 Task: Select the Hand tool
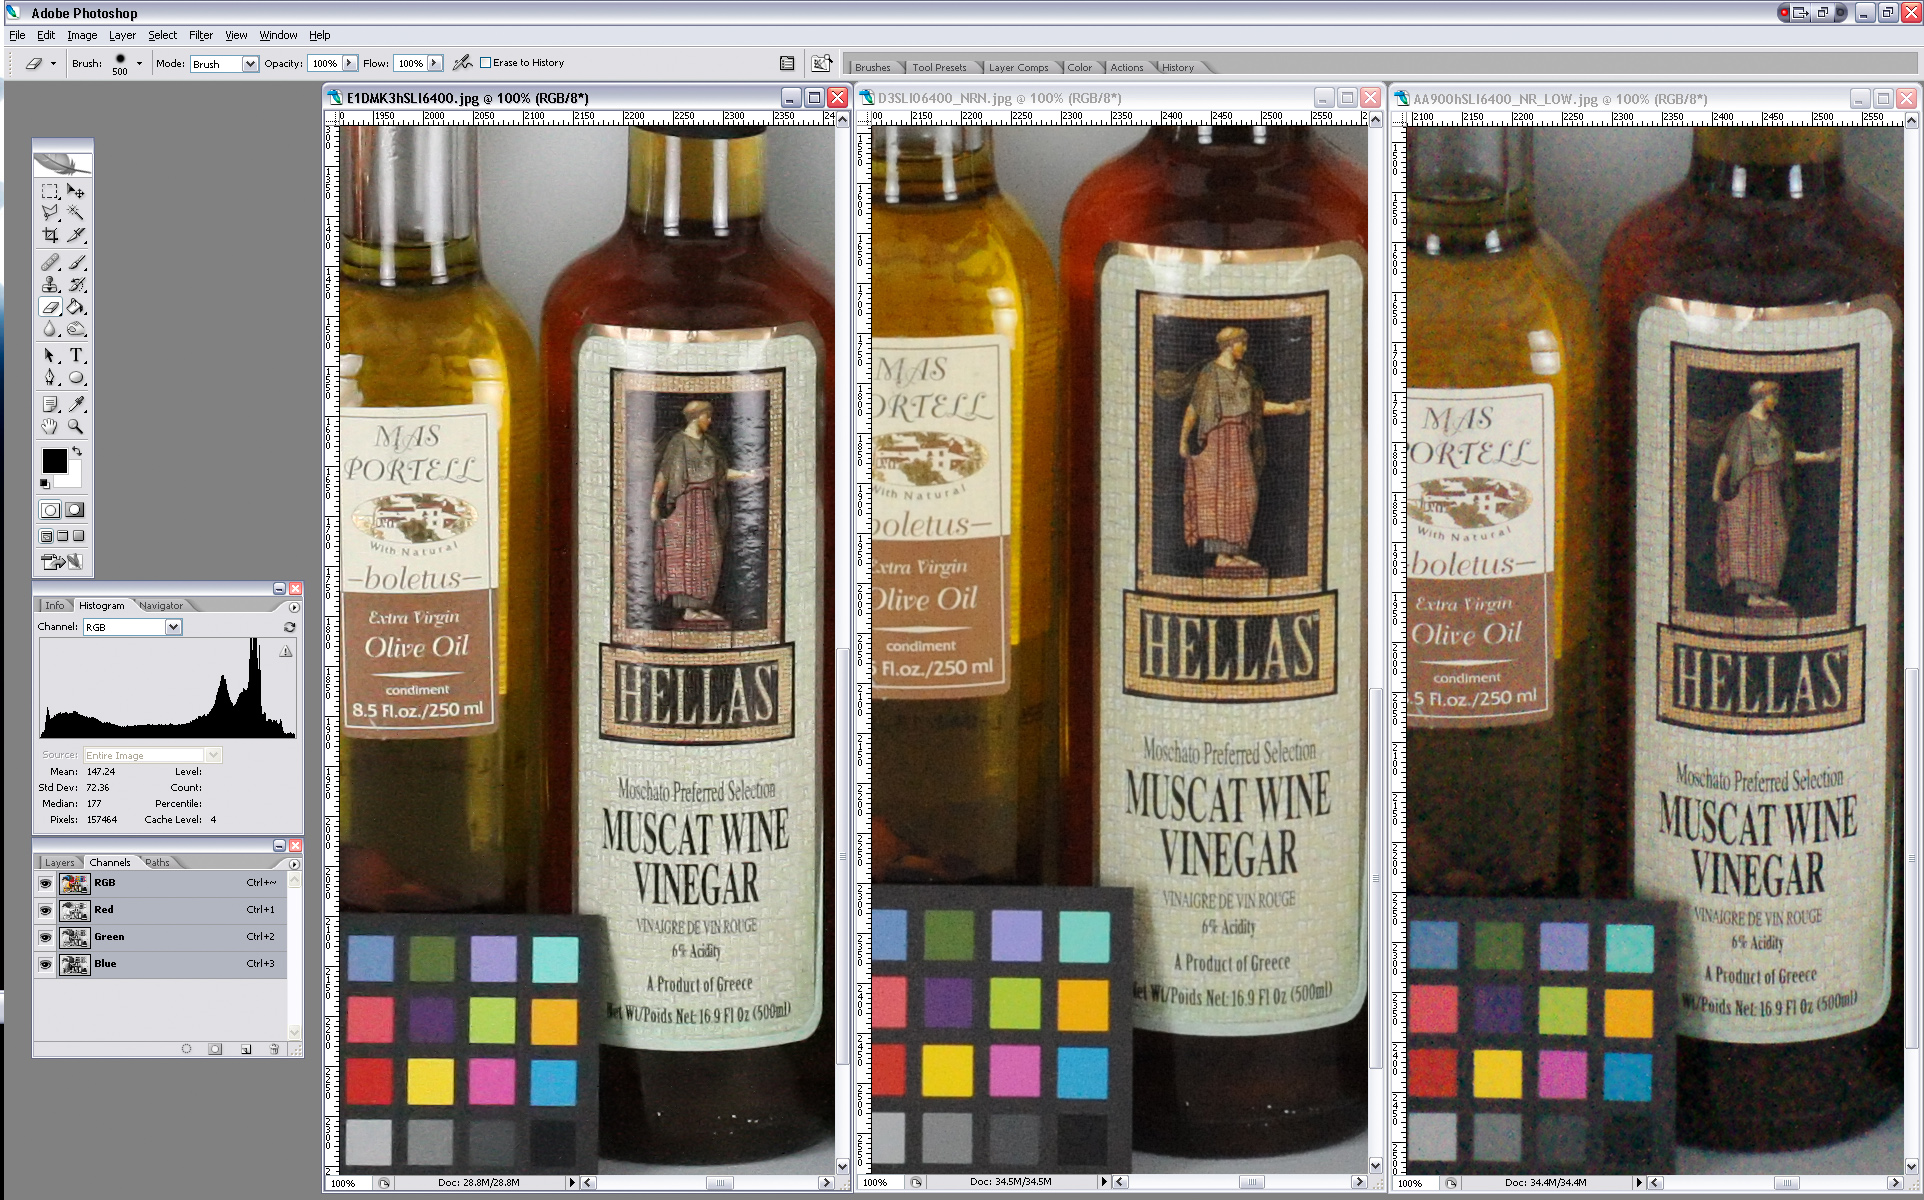pyautogui.click(x=50, y=426)
